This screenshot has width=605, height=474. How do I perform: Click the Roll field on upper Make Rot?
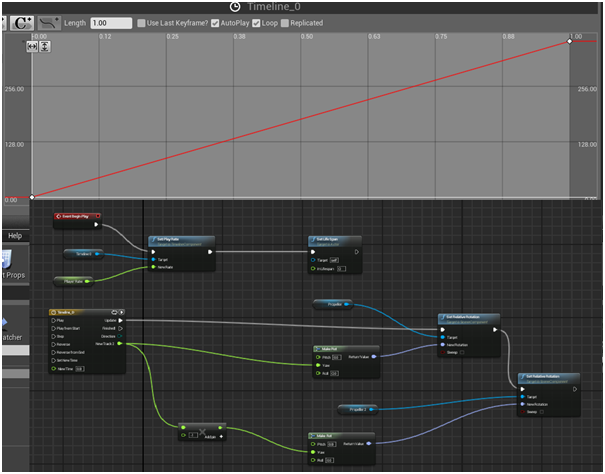click(334, 373)
